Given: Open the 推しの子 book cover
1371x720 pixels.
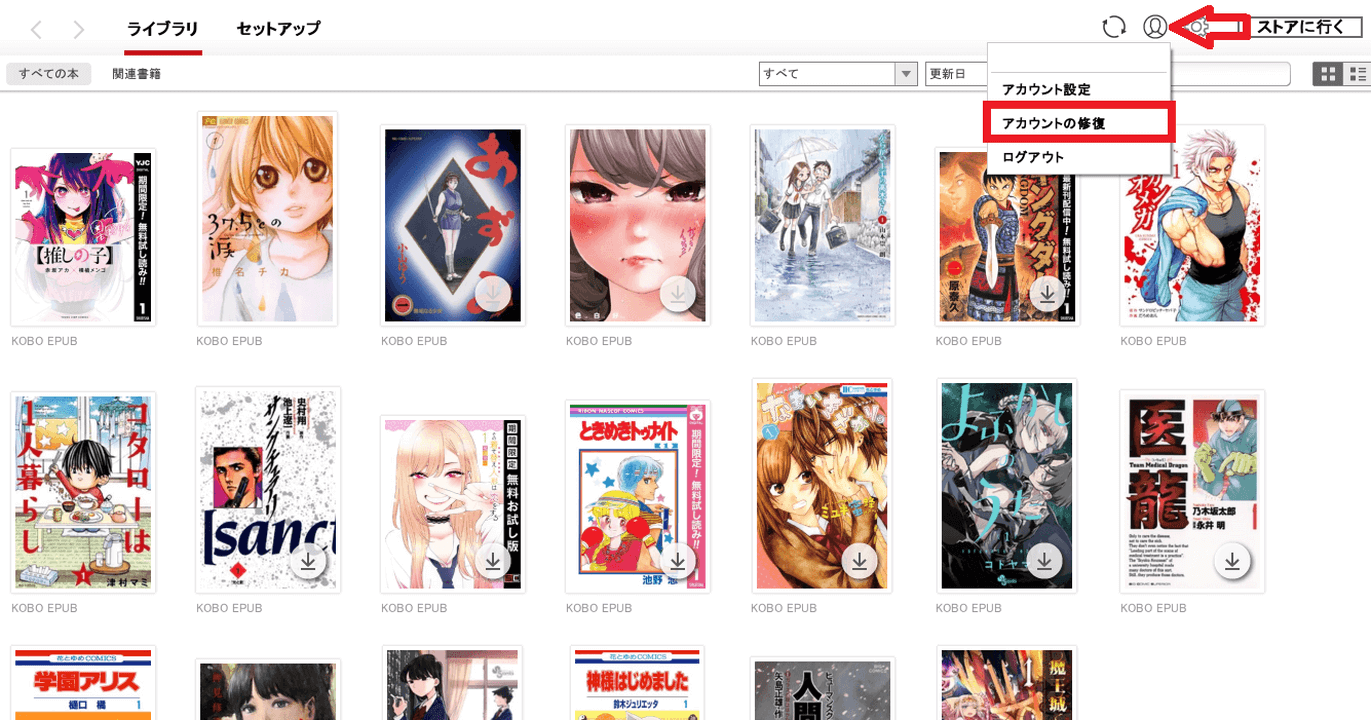Looking at the screenshot, I should click(x=83, y=237).
